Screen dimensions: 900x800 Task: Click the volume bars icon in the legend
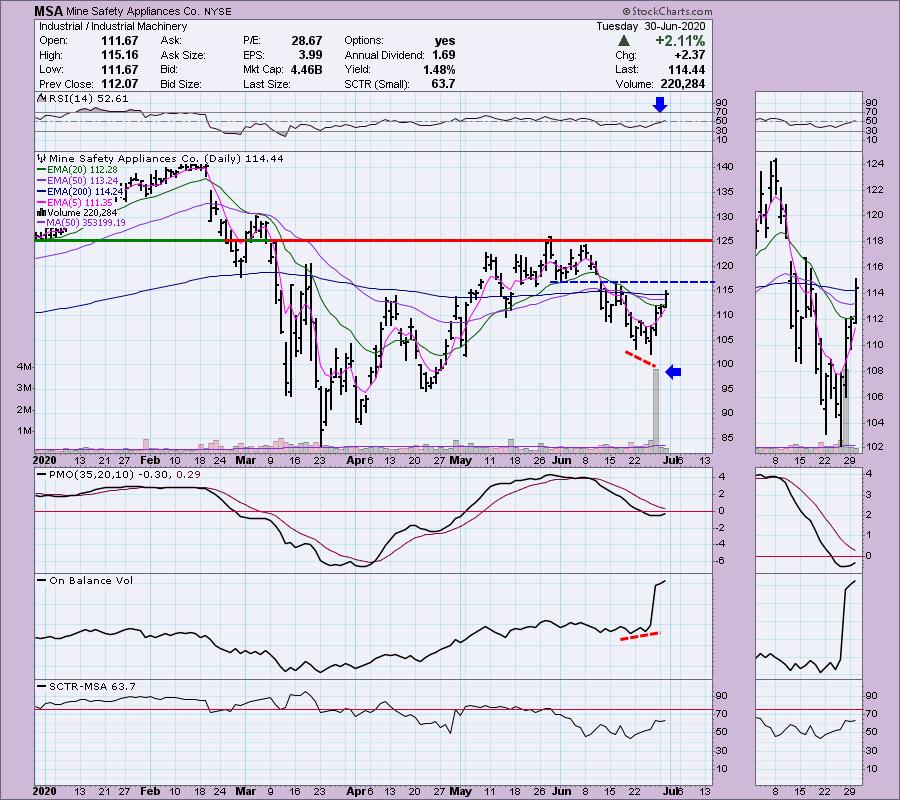41,213
